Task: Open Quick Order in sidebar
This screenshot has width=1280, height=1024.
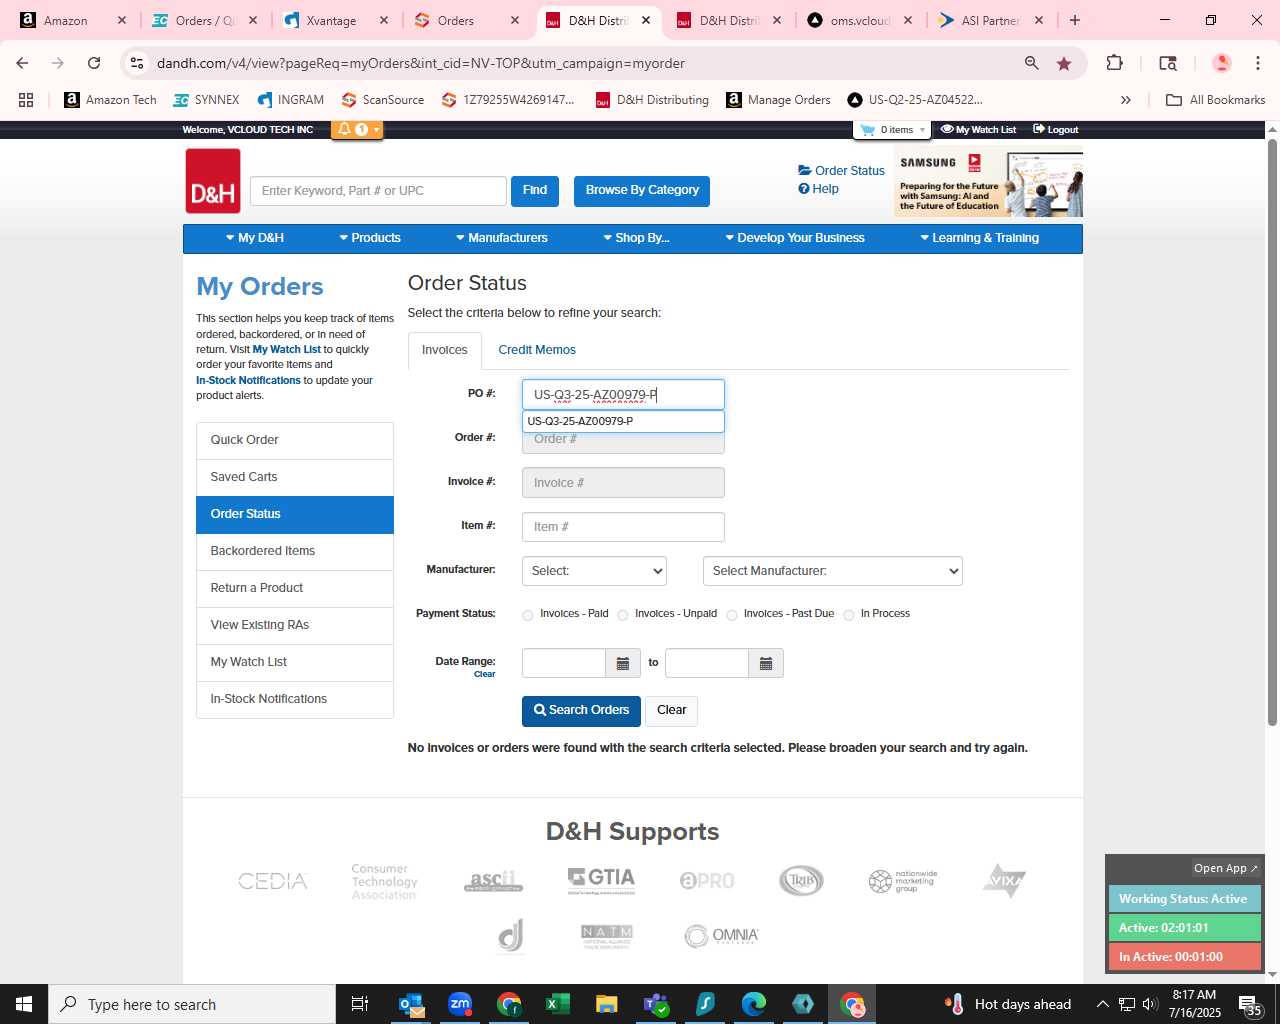Action: (295, 440)
